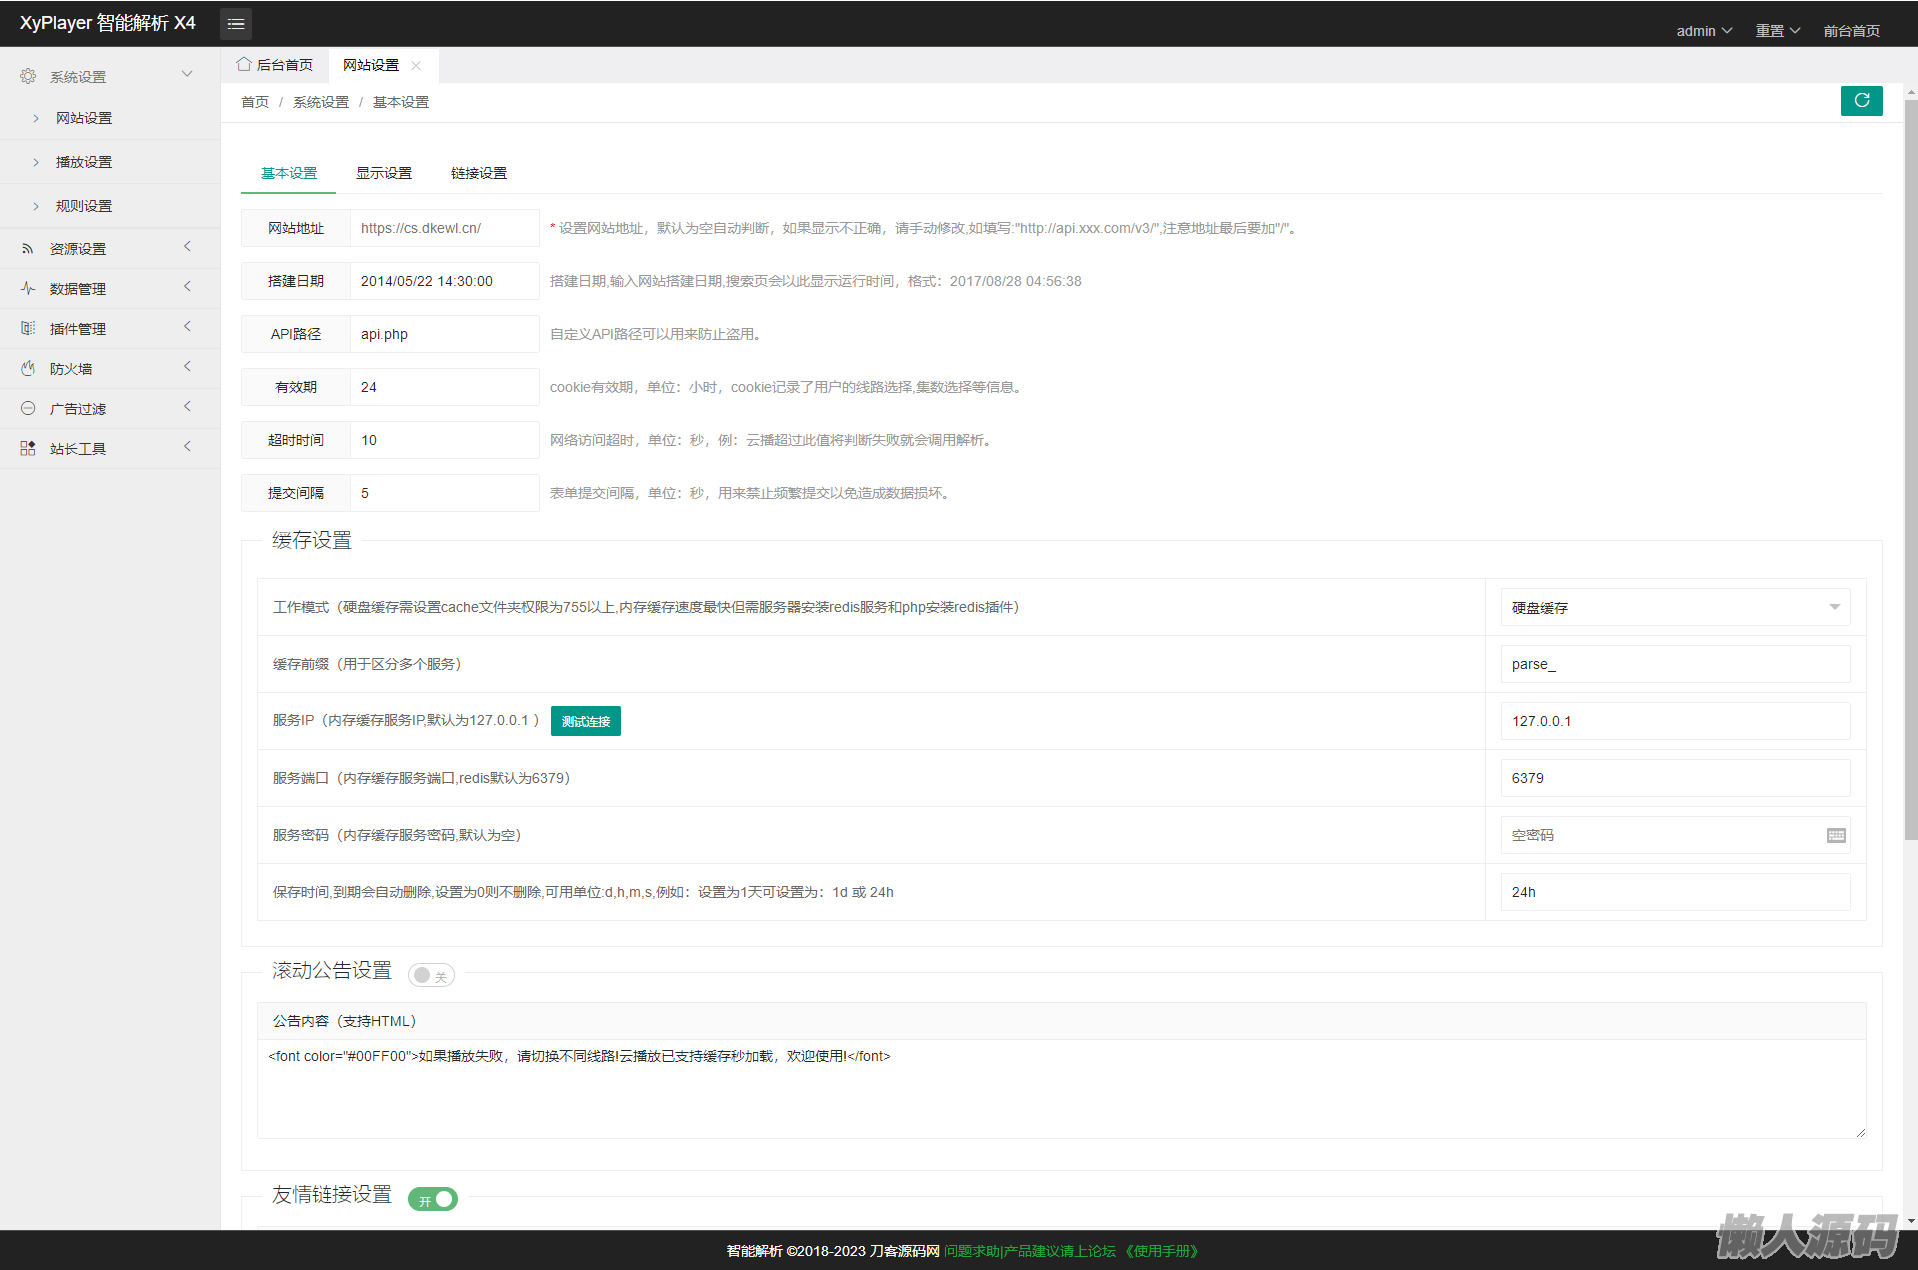This screenshot has width=1918, height=1270.
Task: Expand the 数据管理 sidebar group
Action: [x=187, y=287]
